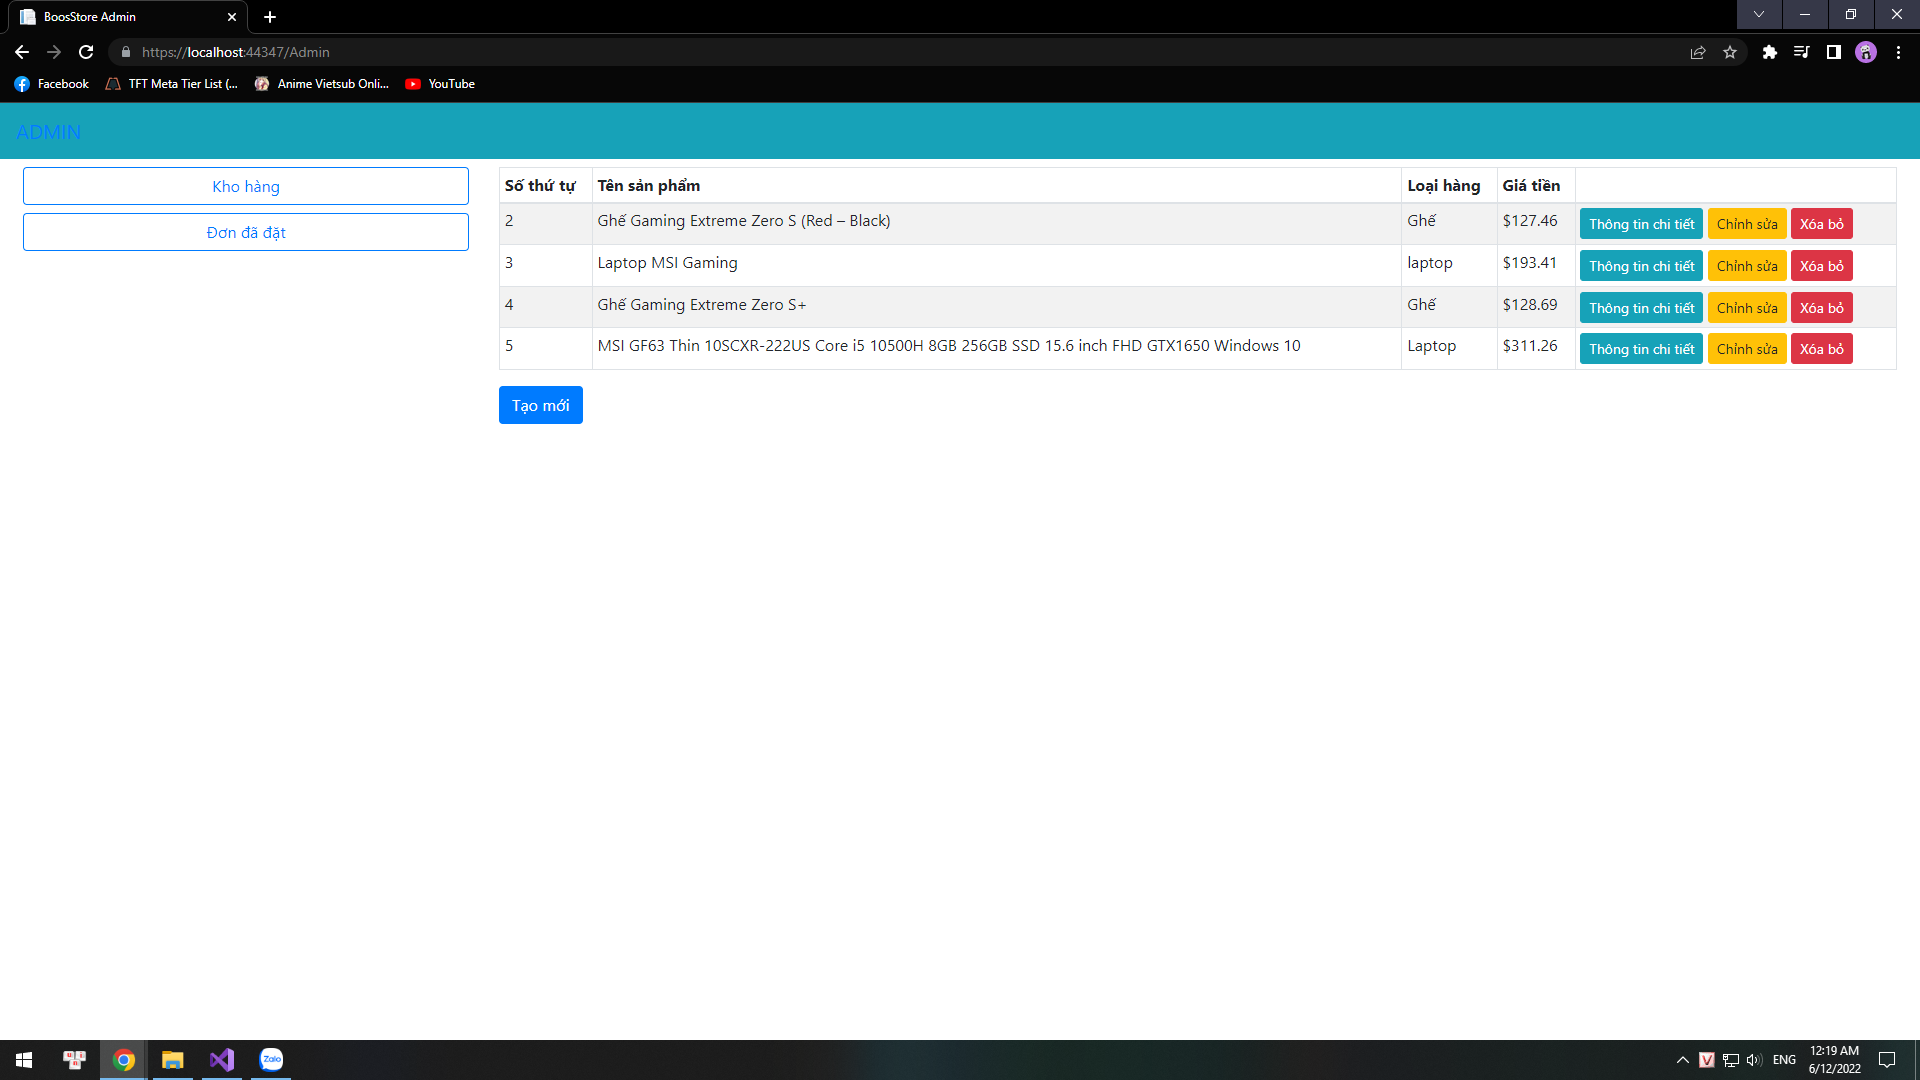This screenshot has width=1920, height=1080.
Task: Mute system volume via the speaker tray icon
Action: click(x=1754, y=1059)
